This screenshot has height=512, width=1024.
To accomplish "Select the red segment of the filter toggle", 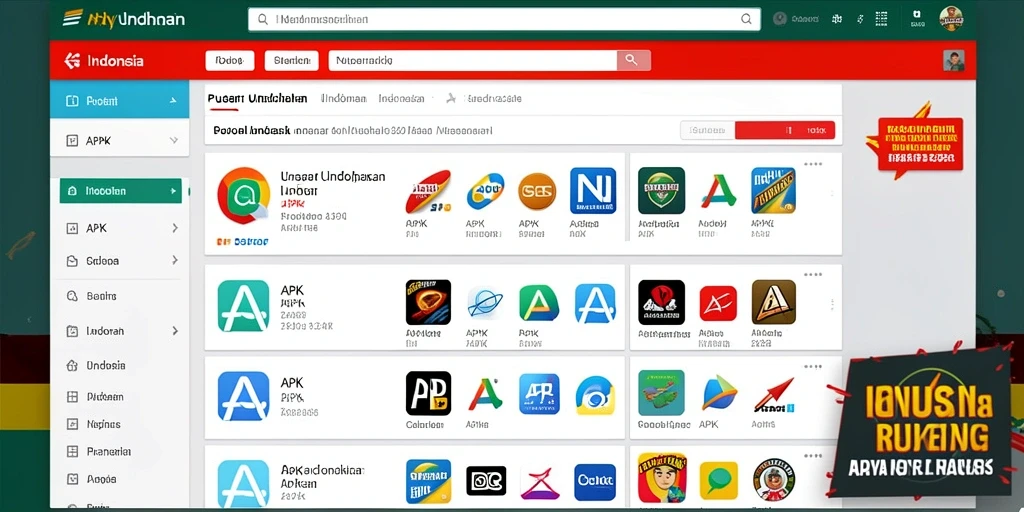I will pos(785,130).
